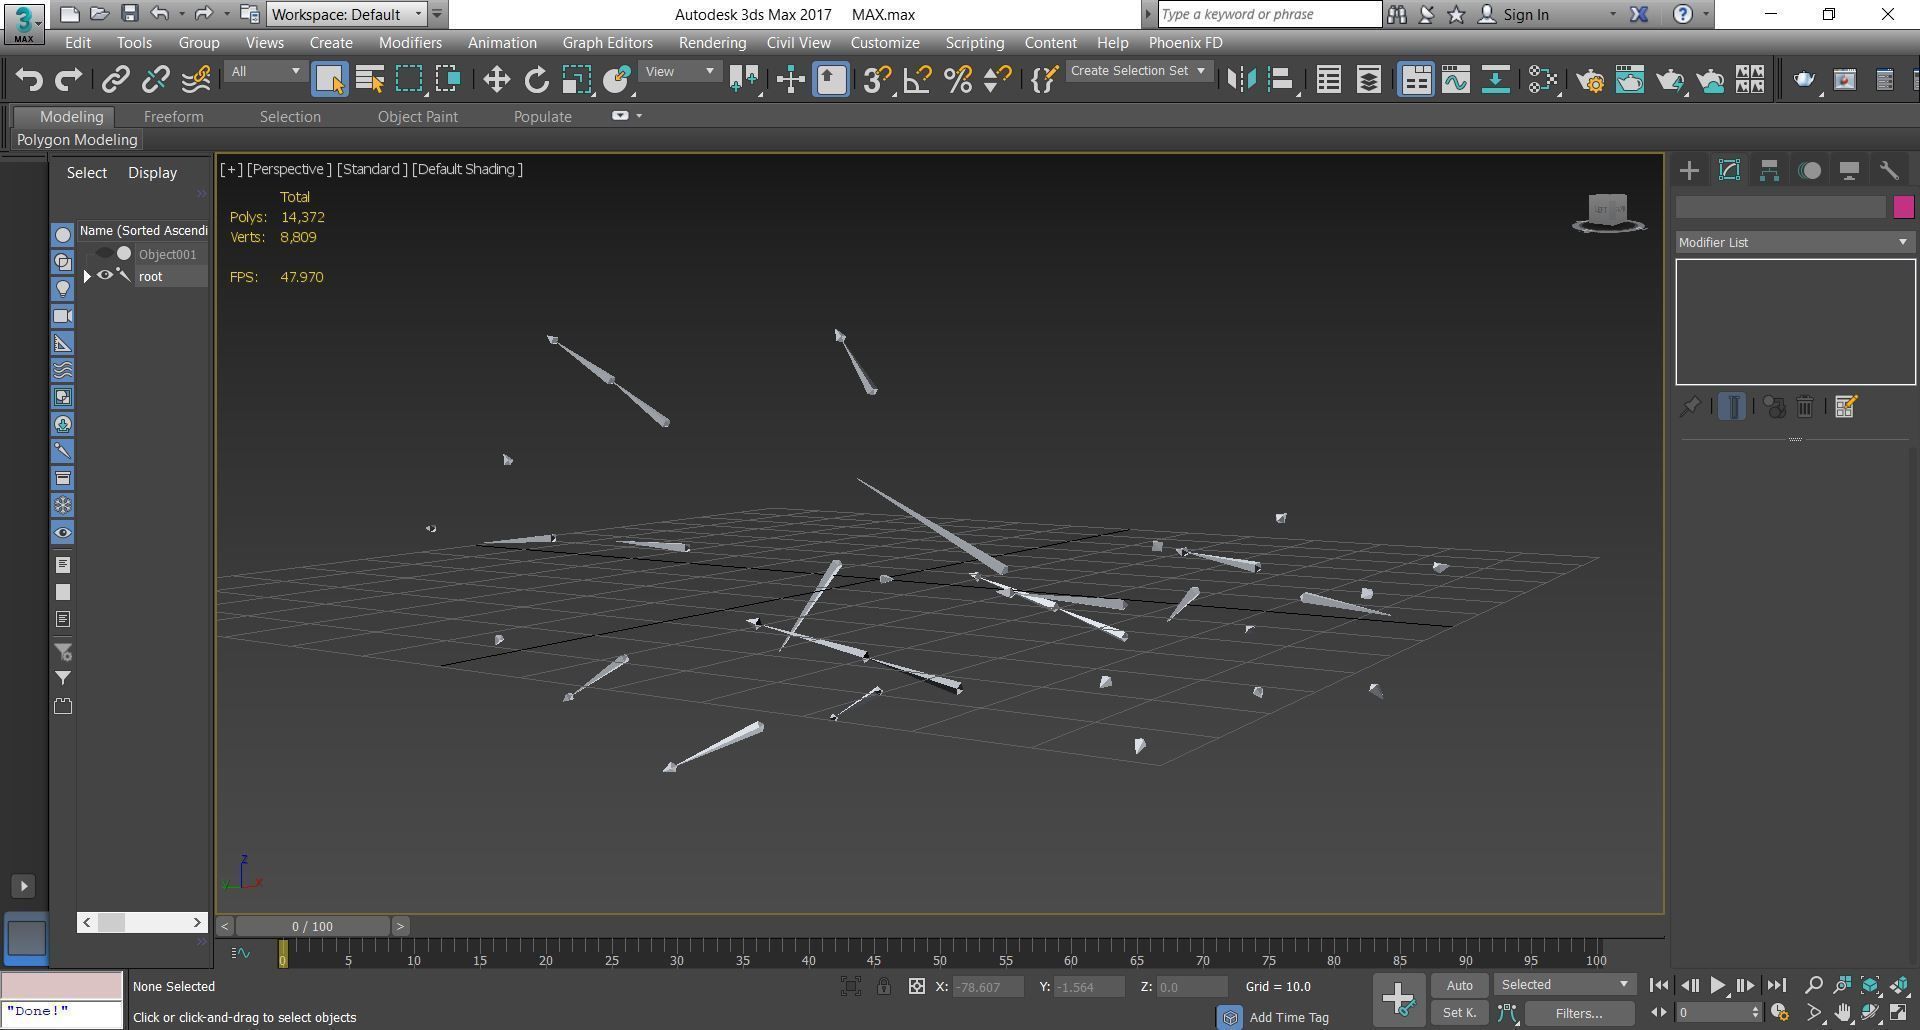The width and height of the screenshot is (1920, 1030).
Task: Open the Motion command panel tab
Action: (1809, 171)
